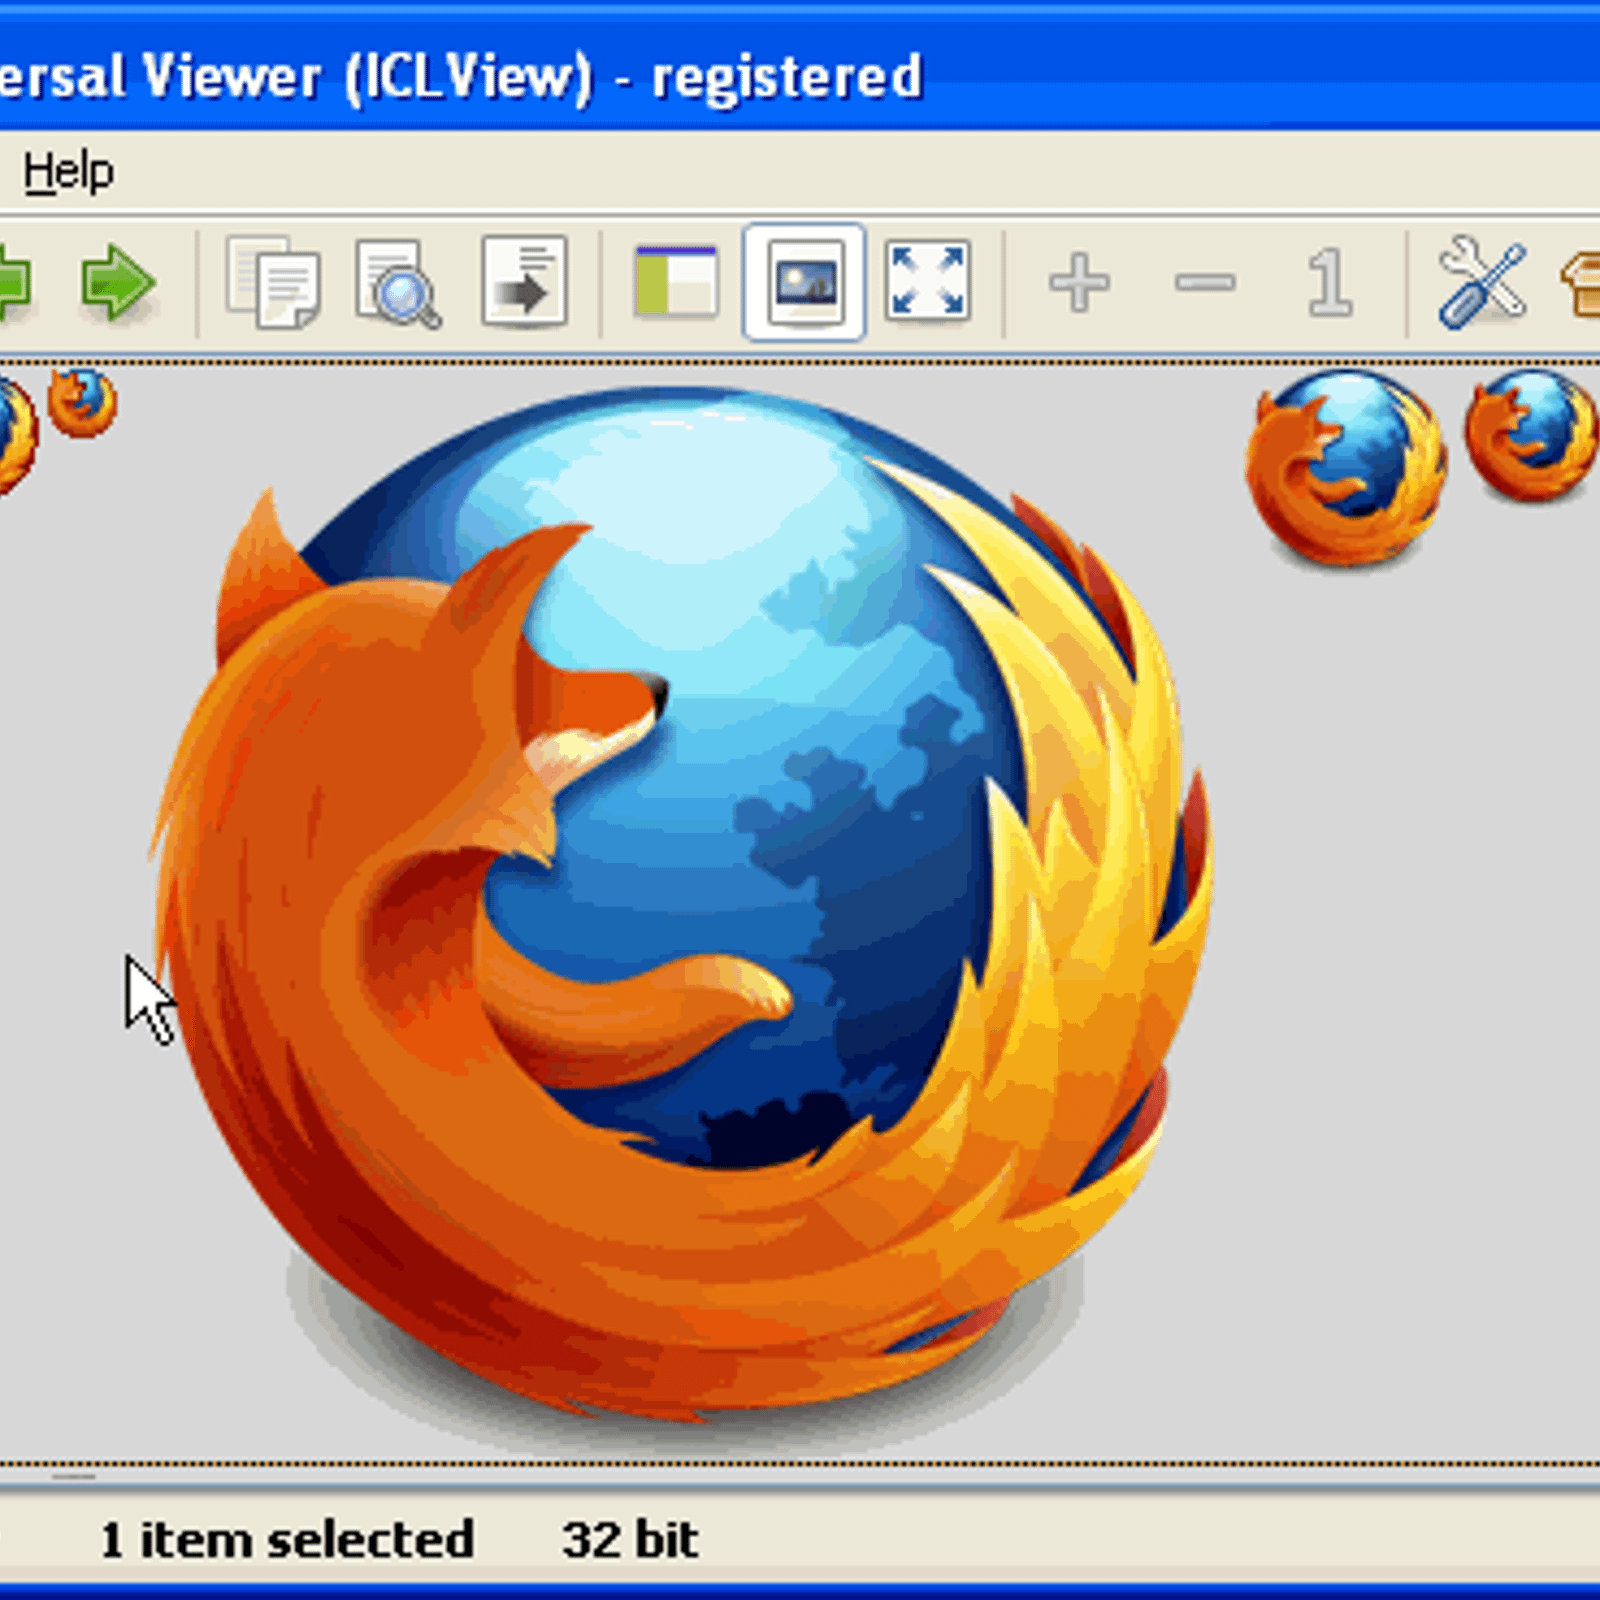Select the small Firefox icon left of the large image
Screen dimensions: 1600x1600
click(82, 403)
